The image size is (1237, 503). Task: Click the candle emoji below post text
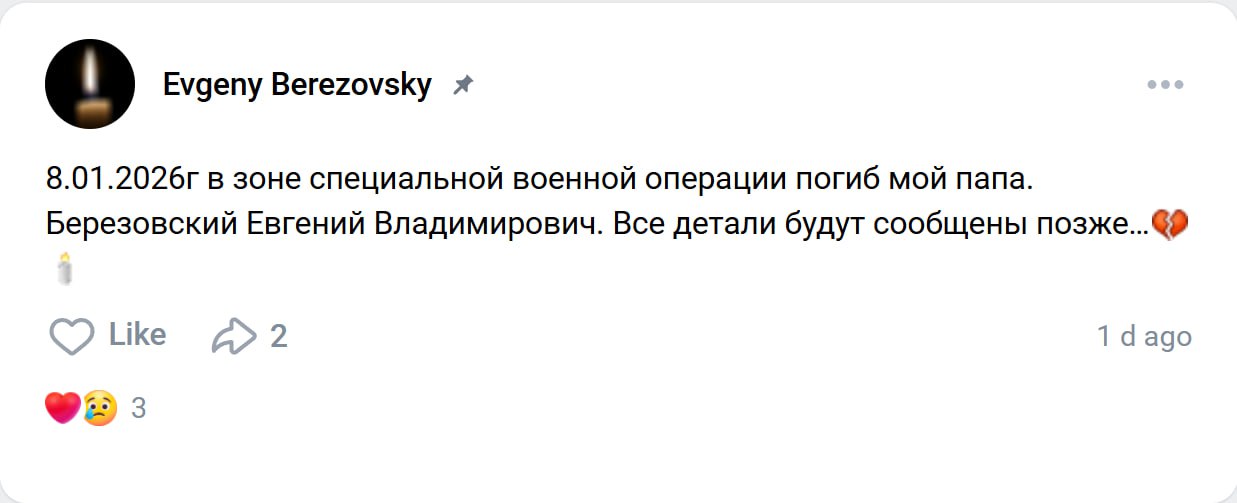point(66,269)
